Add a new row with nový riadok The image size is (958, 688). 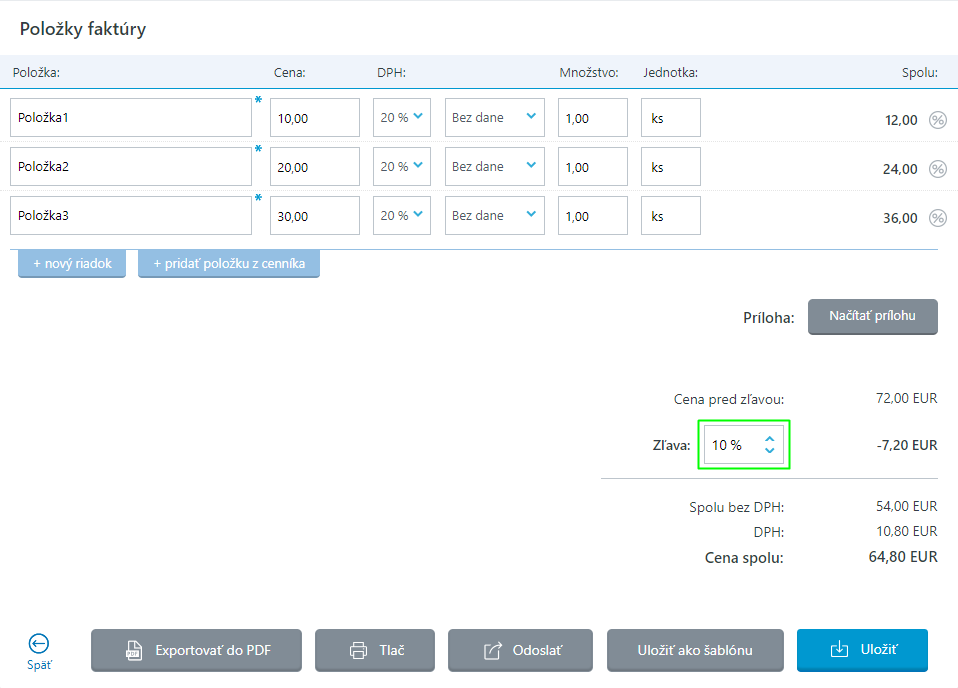click(72, 264)
